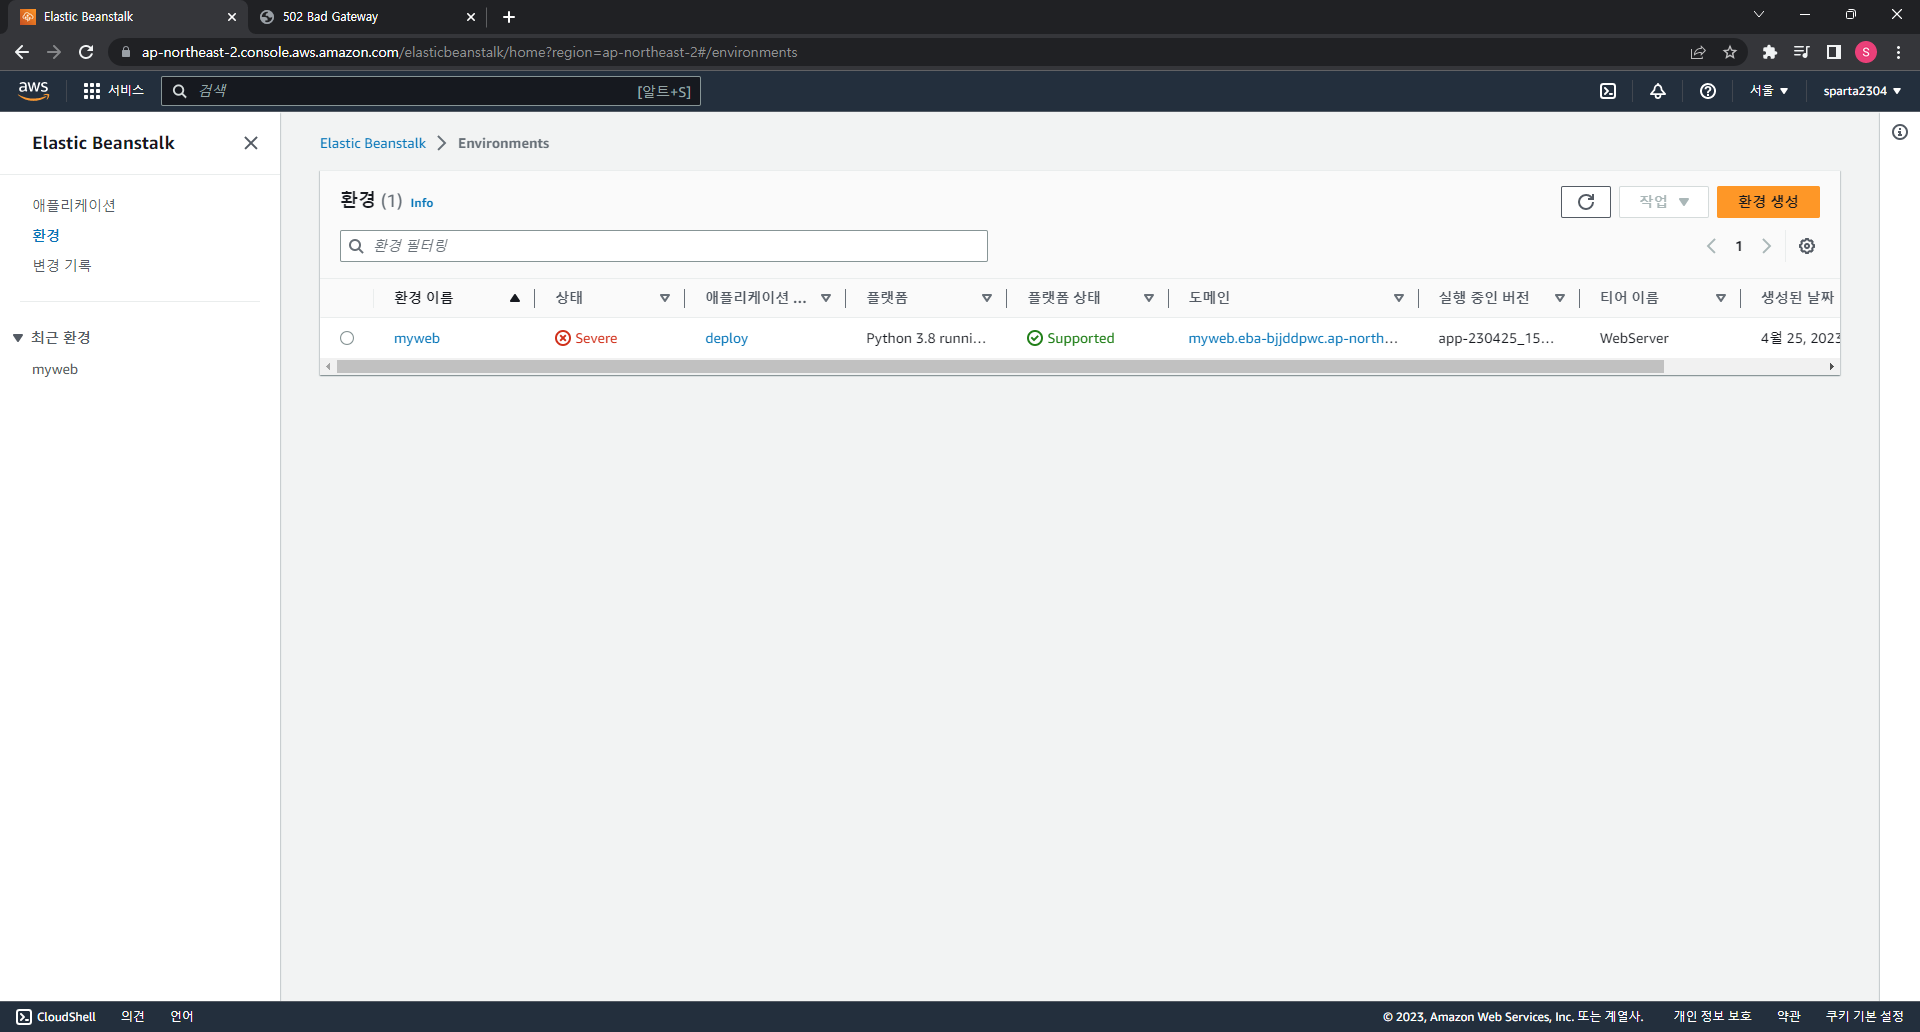Open 환경 in the sidebar

tap(46, 235)
